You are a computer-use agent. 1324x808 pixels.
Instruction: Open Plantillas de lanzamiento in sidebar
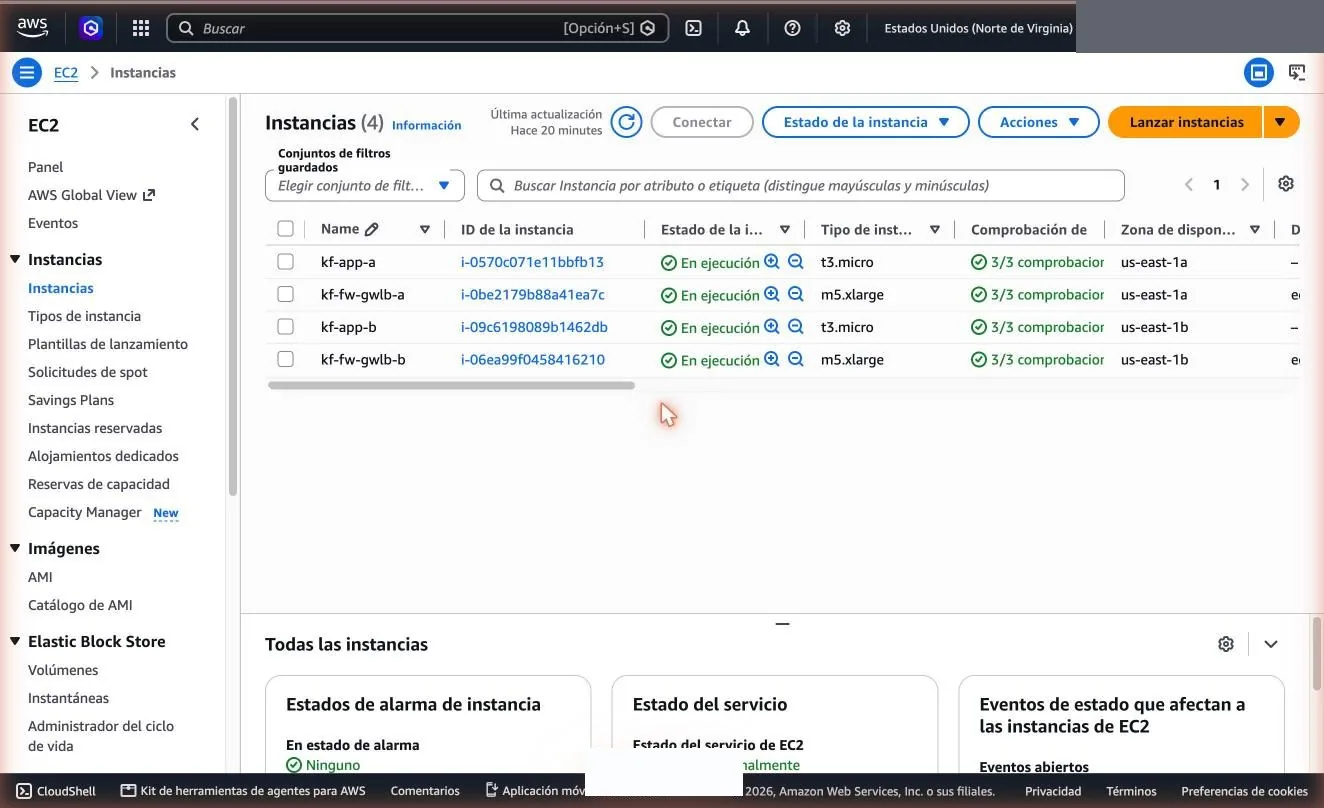click(x=108, y=344)
